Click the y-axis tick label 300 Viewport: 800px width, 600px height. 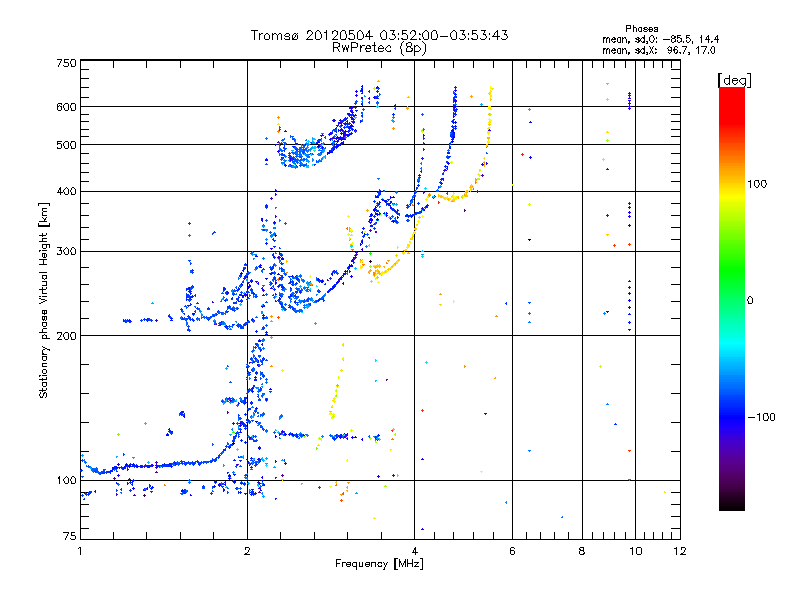tap(67, 252)
